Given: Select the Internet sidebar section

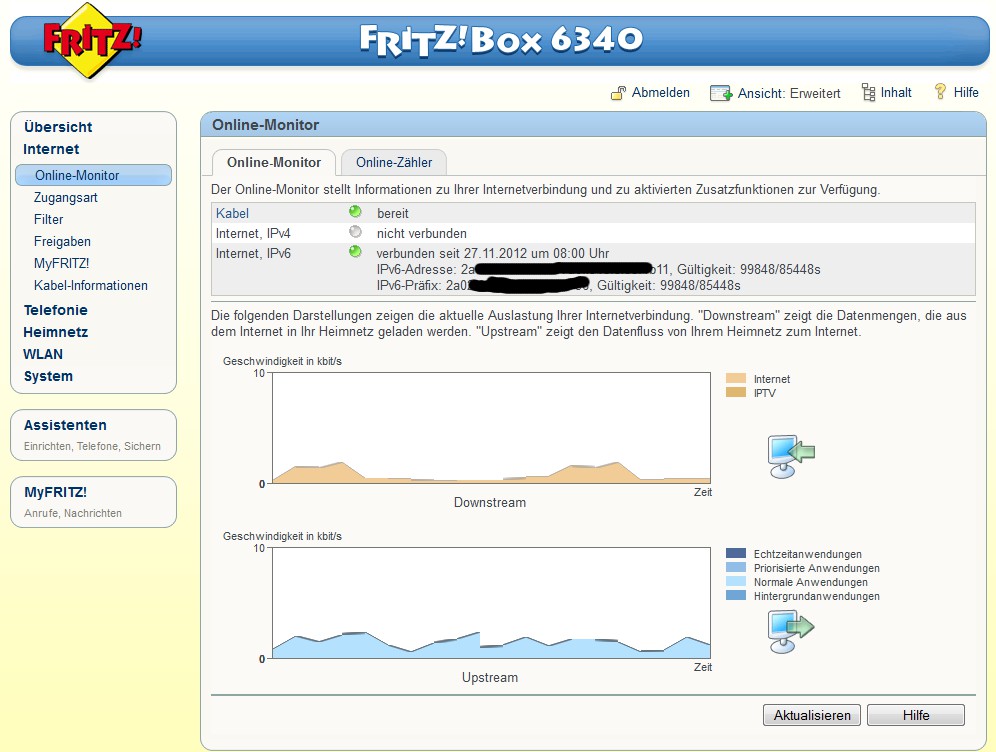Looking at the screenshot, I should point(51,149).
